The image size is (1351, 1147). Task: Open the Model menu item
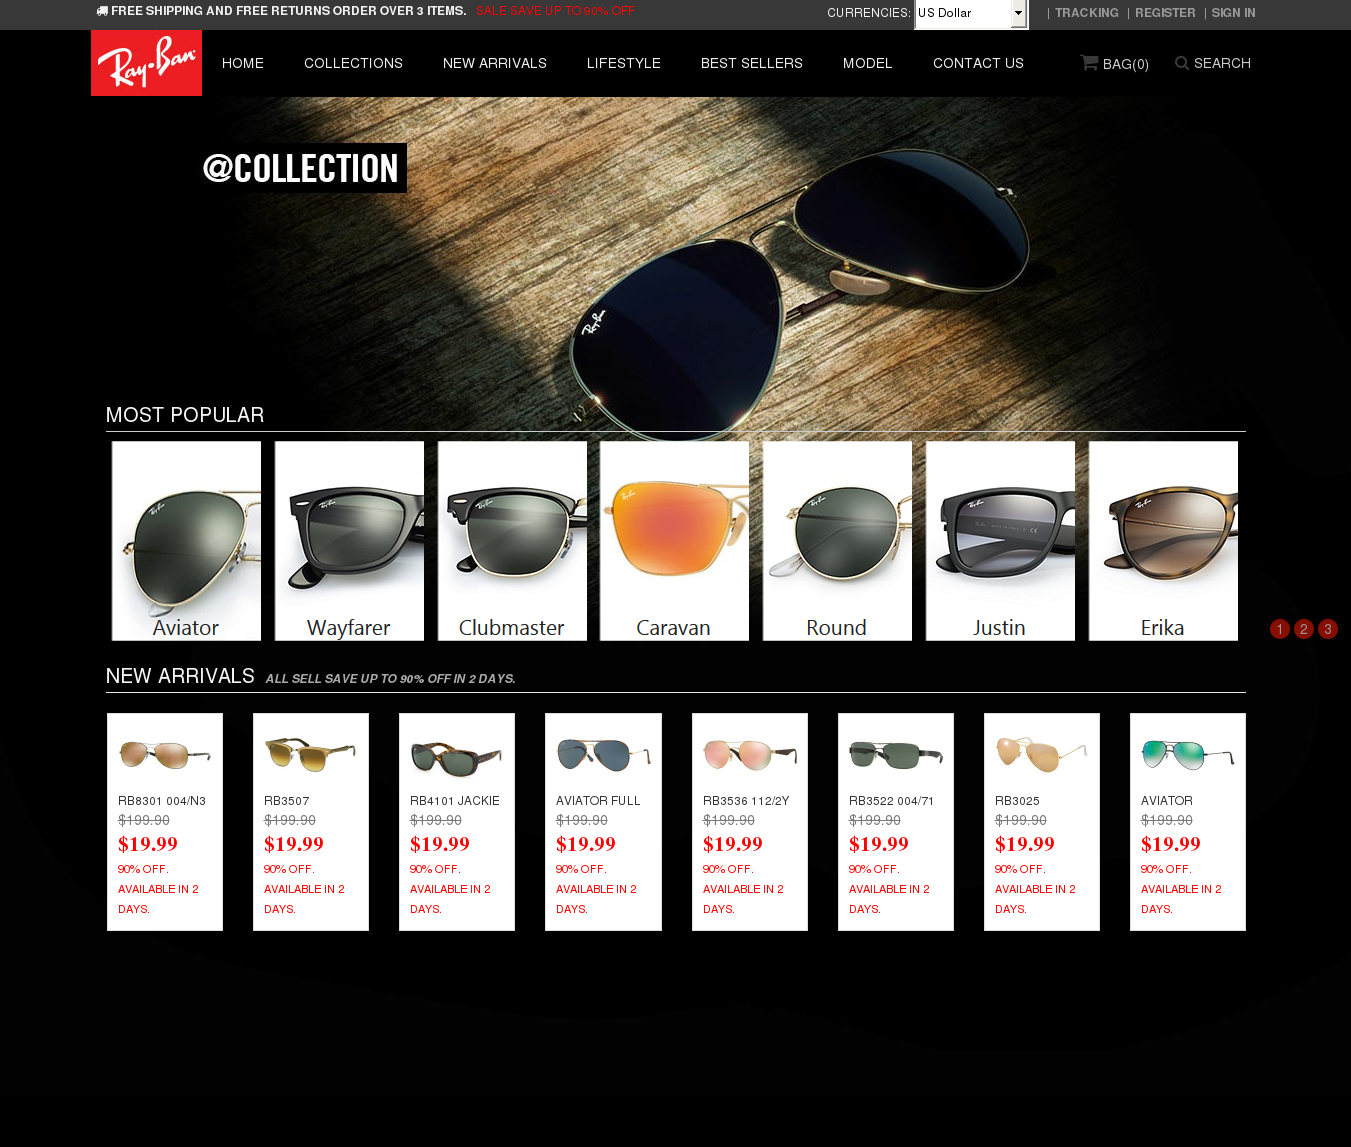[867, 63]
